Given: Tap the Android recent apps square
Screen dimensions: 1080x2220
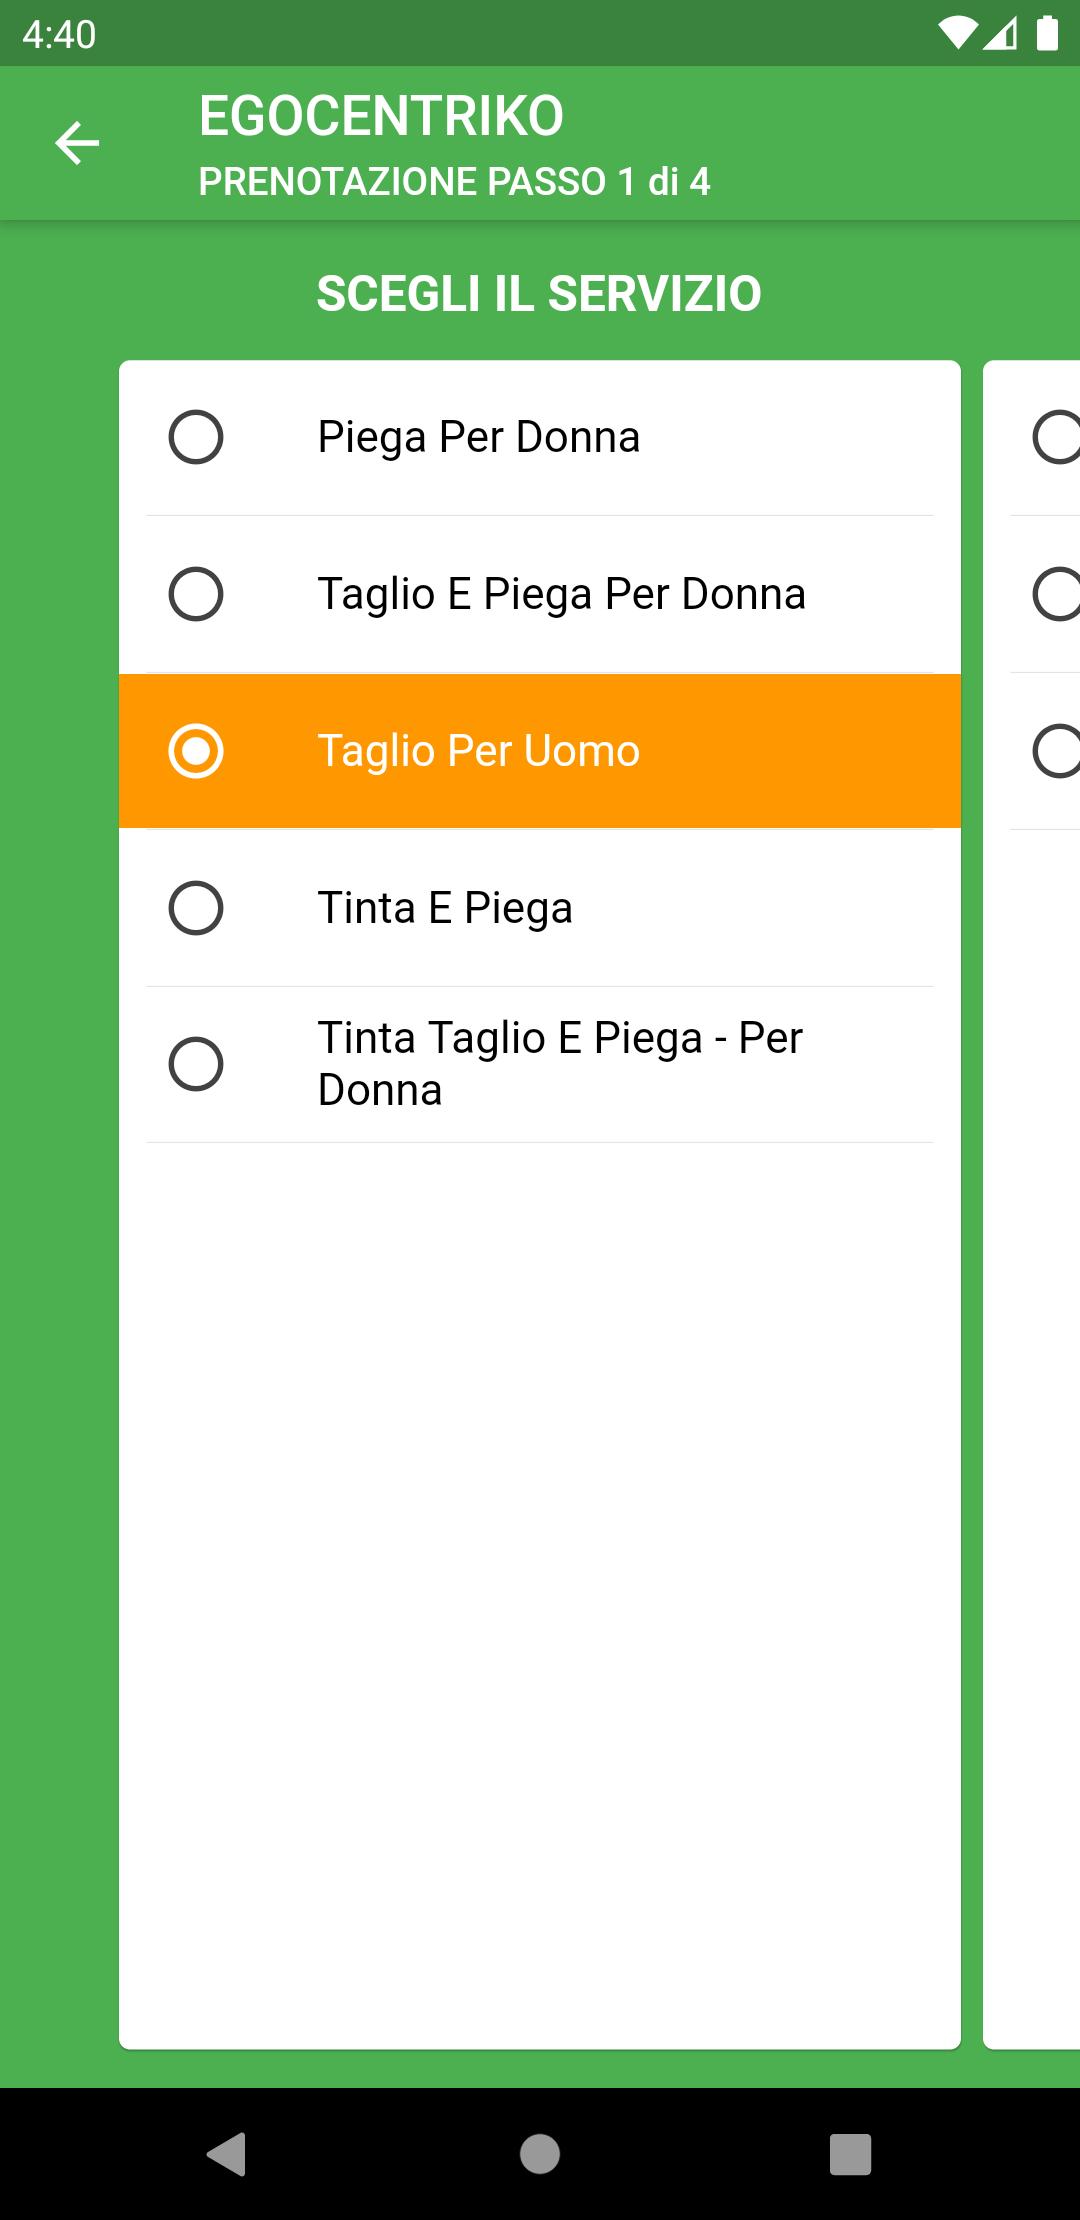Looking at the screenshot, I should point(851,2153).
